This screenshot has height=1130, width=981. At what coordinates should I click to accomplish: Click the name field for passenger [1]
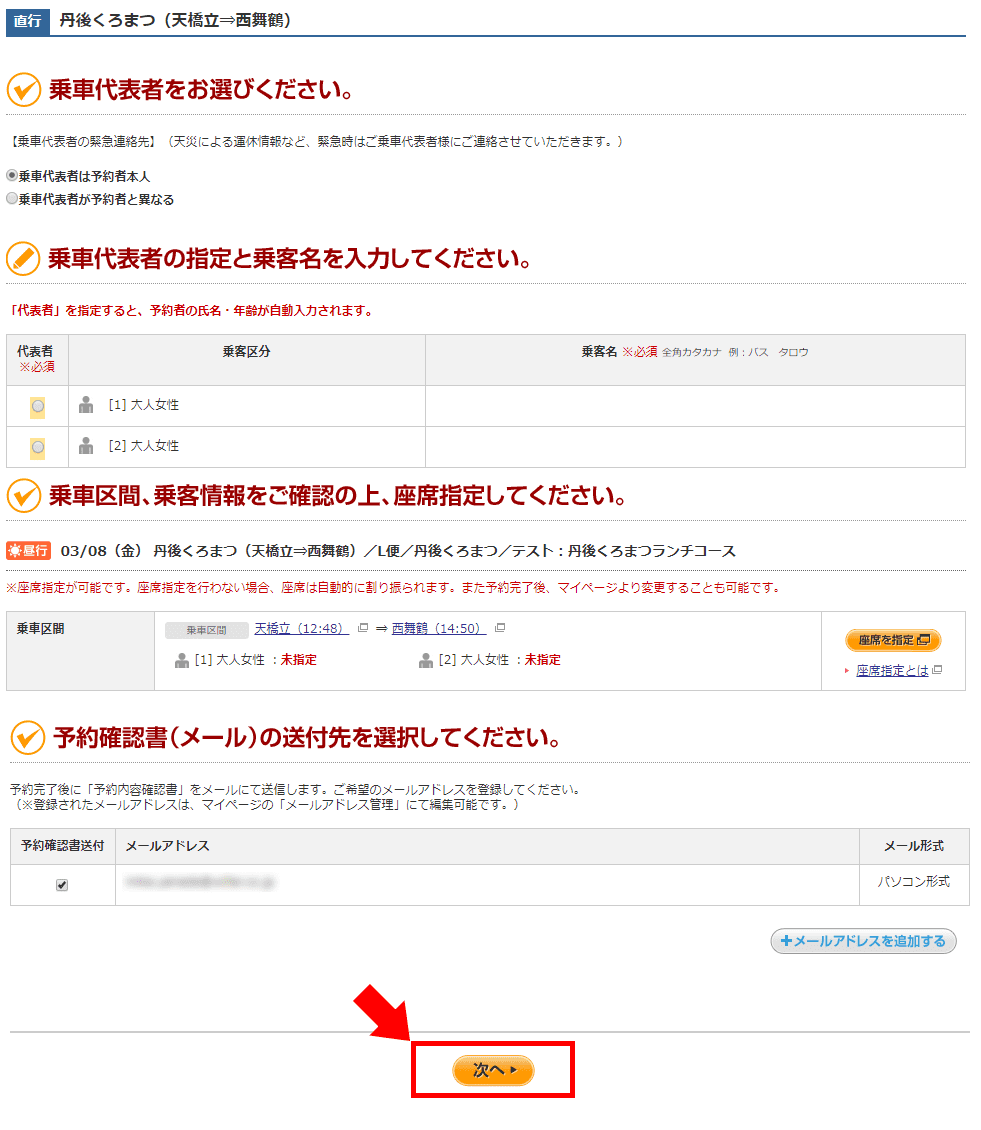(695, 406)
